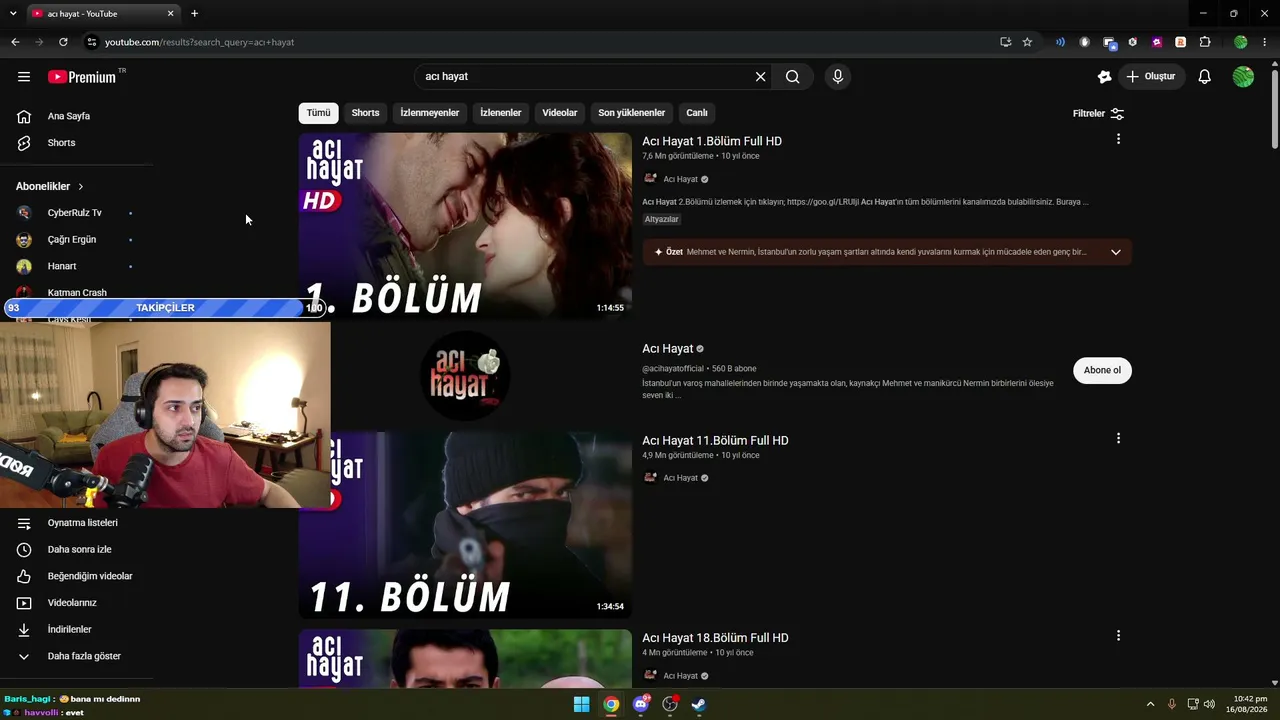Open the Acı Hayat 1.Bölüm Full HD title
The image size is (1280, 720).
pos(712,141)
